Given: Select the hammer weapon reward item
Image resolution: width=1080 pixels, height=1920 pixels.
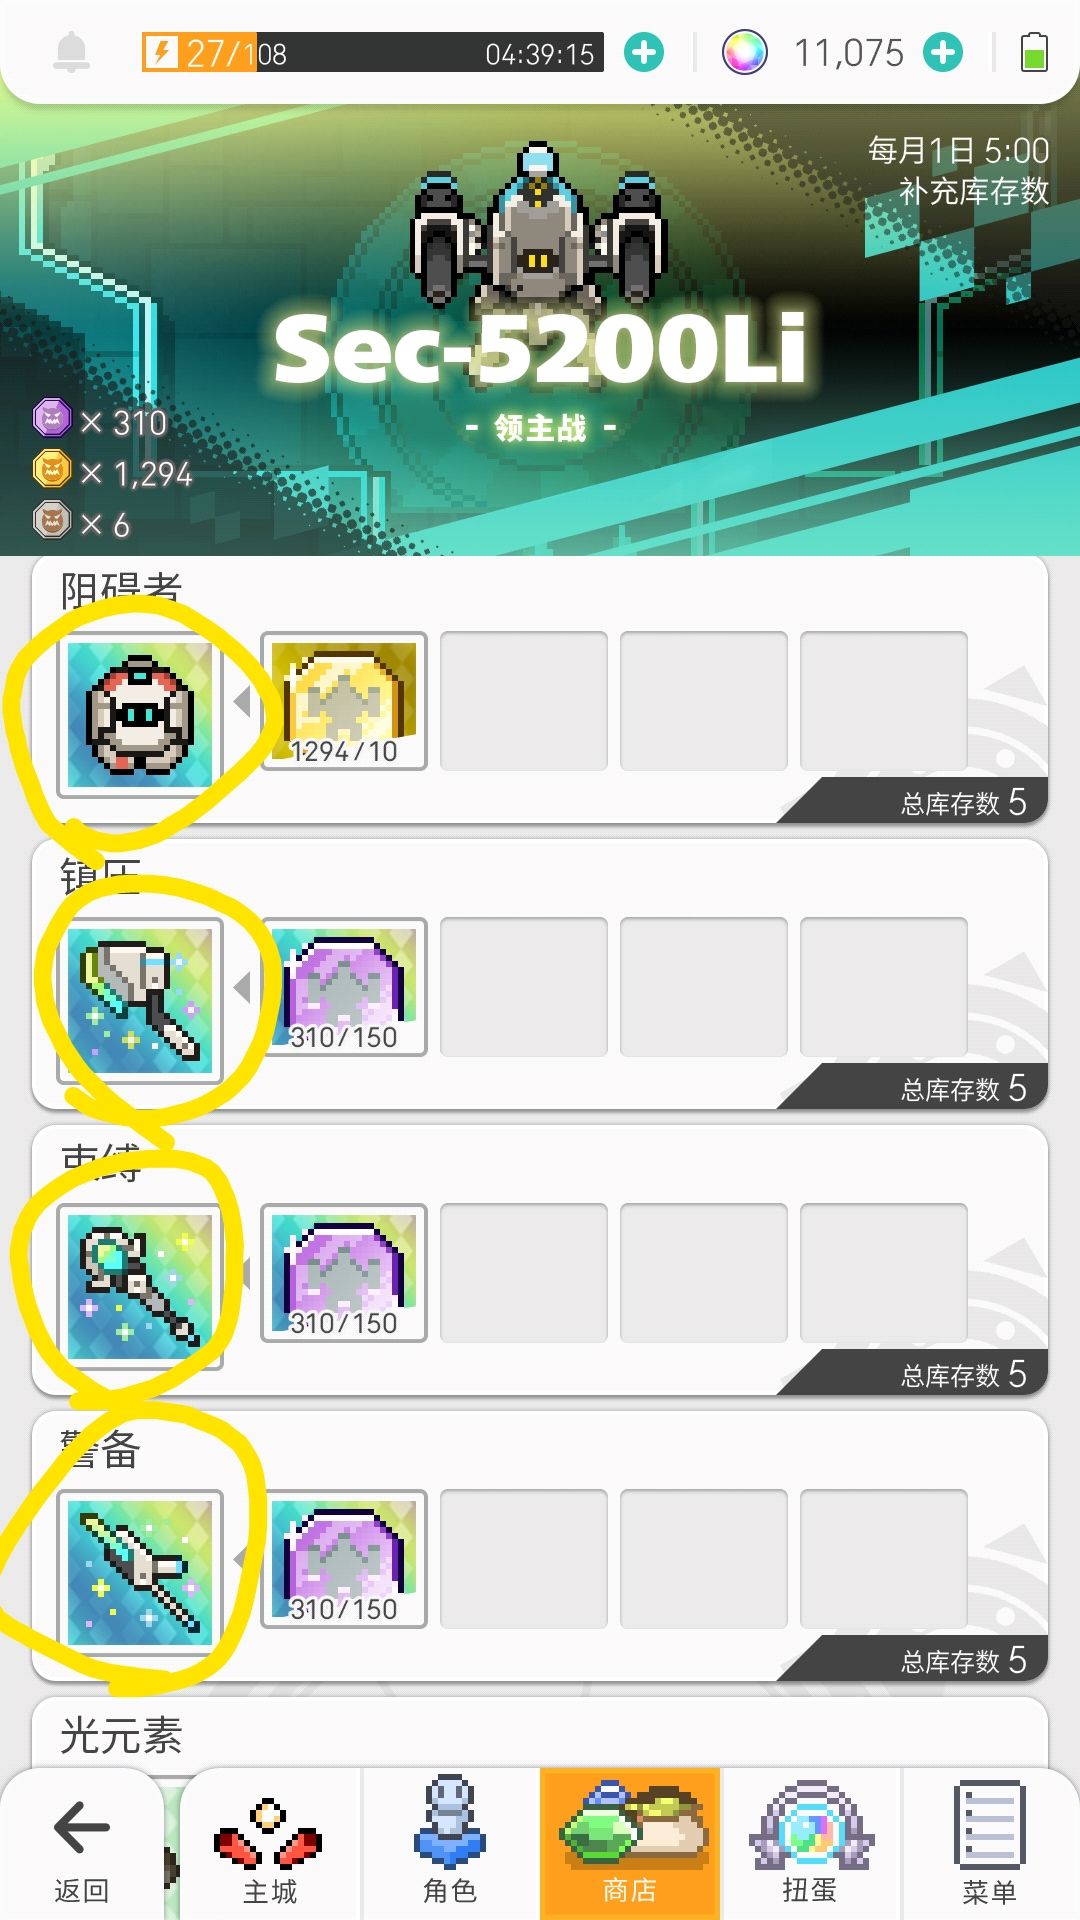Looking at the screenshot, I should [x=140, y=1001].
